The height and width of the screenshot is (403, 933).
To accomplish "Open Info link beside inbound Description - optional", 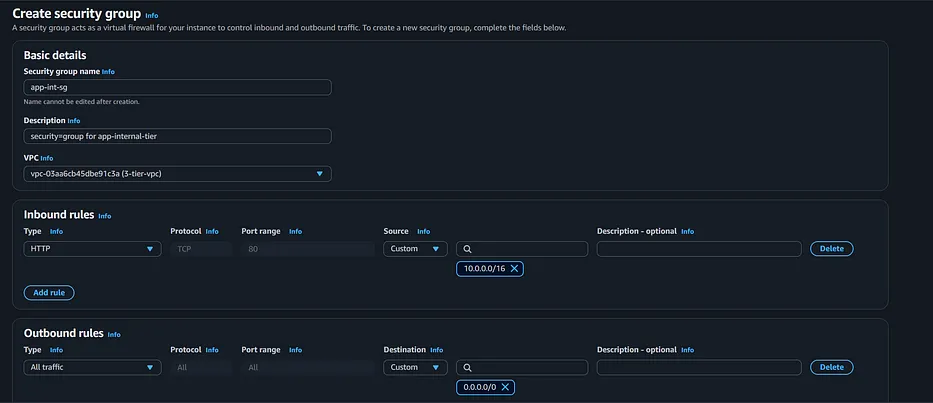I will click(687, 232).
